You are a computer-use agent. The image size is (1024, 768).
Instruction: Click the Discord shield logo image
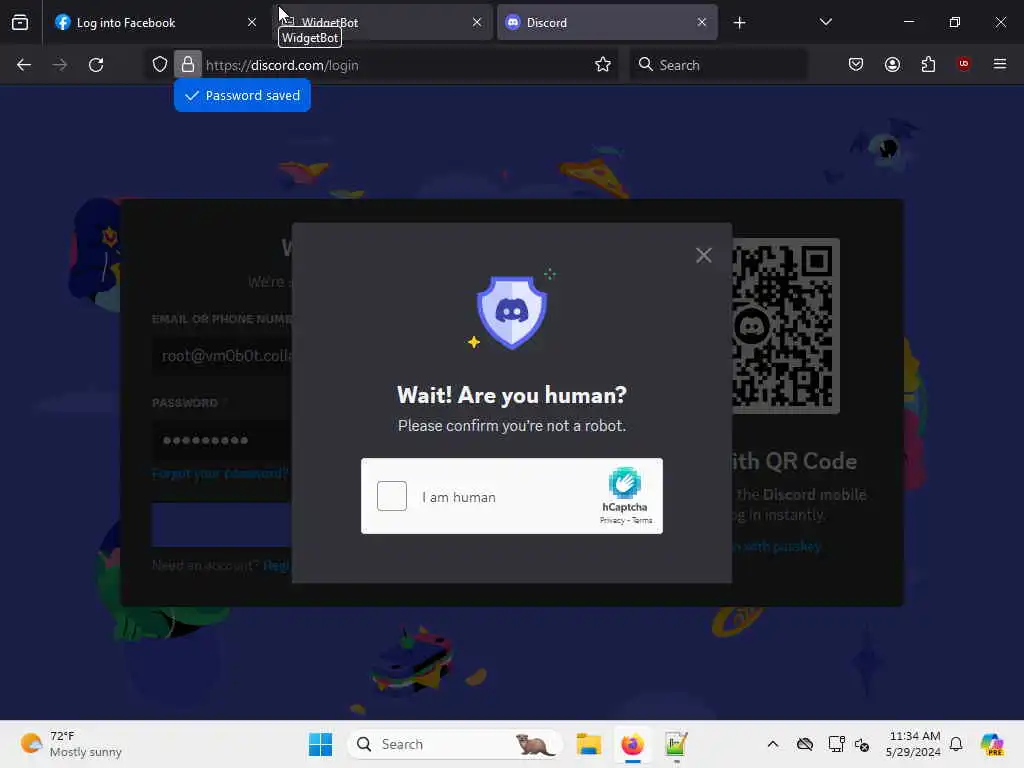tap(512, 312)
